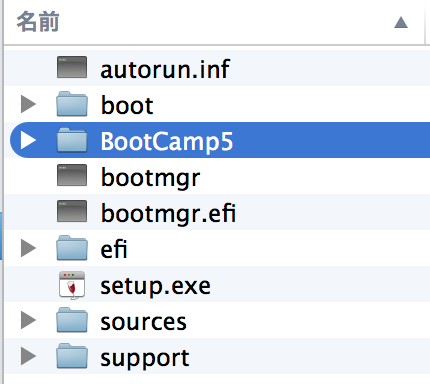Select the efi folder name
This screenshot has height=384, width=430.
(x=114, y=249)
